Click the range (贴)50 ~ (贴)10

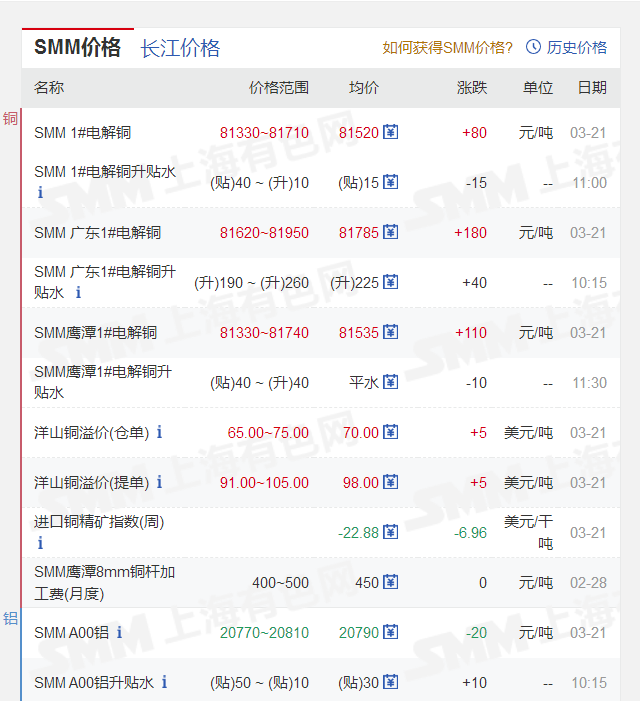click(259, 683)
